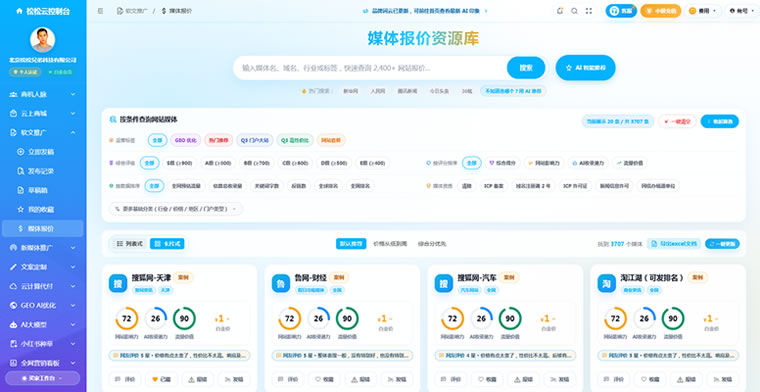Select the S级(≥900) rating filter
The width and height of the screenshot is (760, 392).
click(x=179, y=163)
